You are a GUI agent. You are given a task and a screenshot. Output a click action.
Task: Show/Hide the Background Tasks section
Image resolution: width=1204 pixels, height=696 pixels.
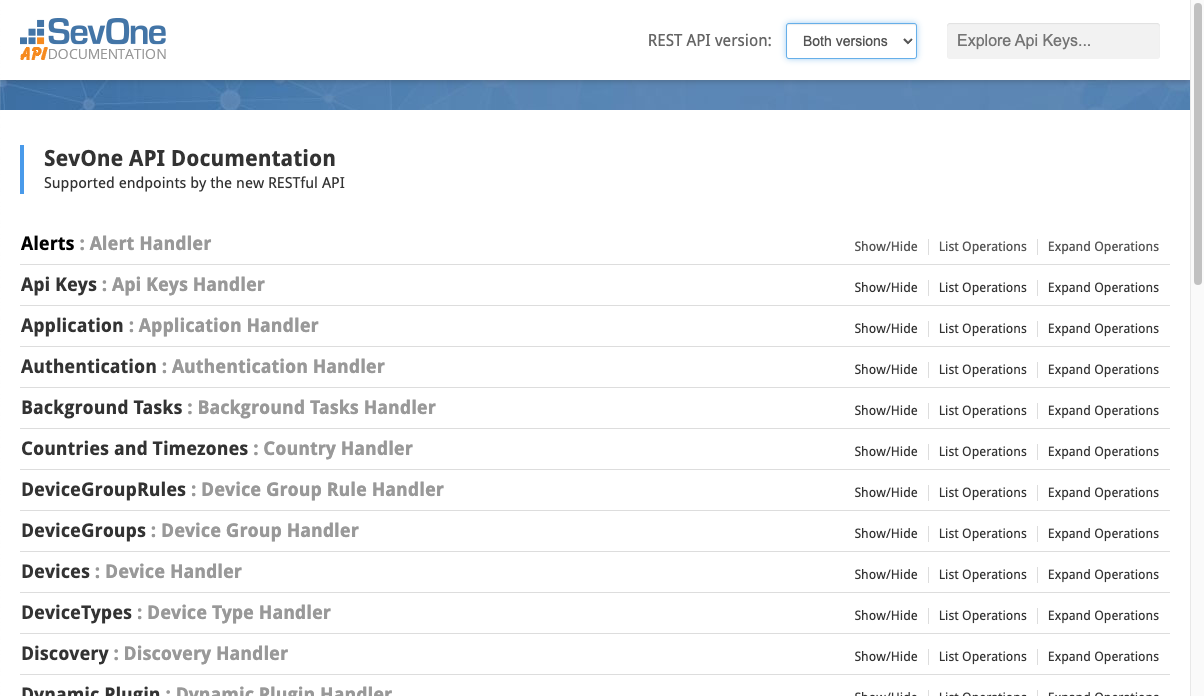(x=886, y=410)
